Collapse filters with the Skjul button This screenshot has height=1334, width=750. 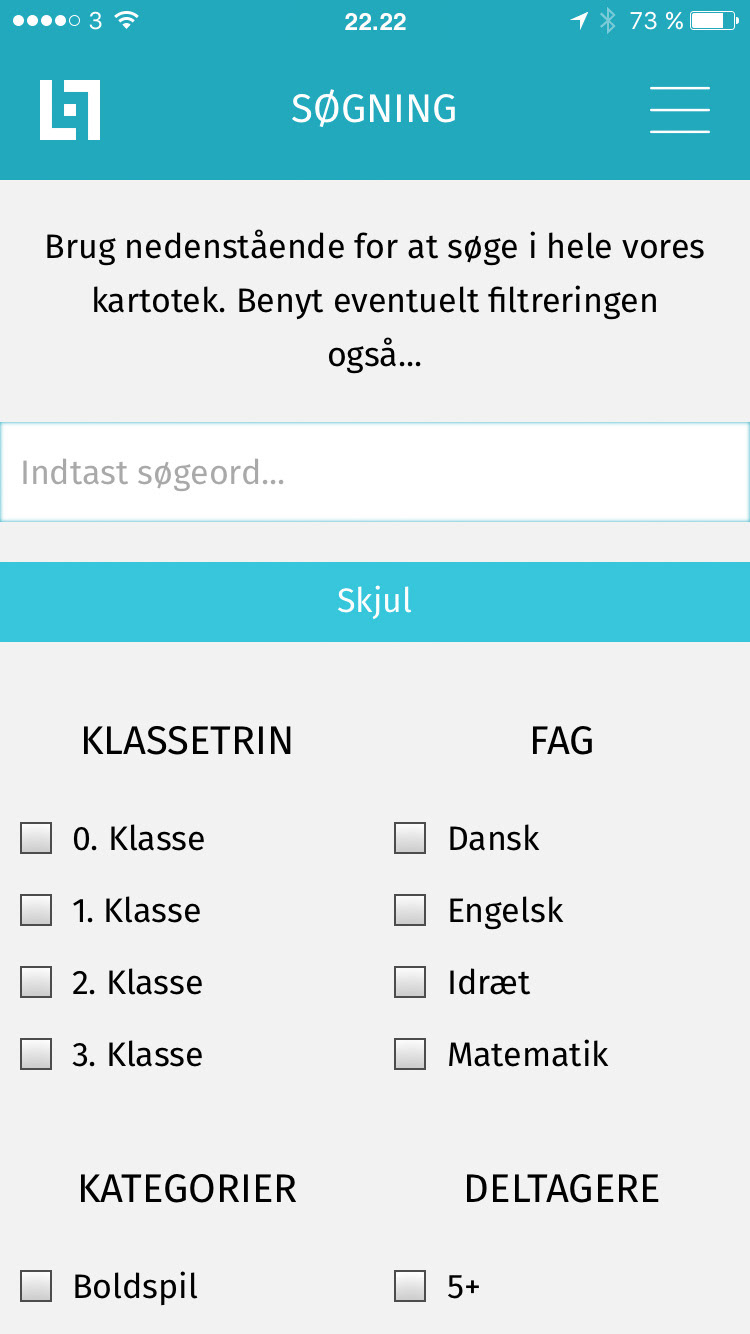[375, 601]
